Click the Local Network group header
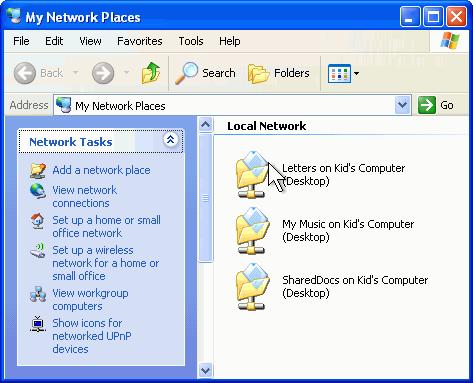Viewport: 473px width, 383px height. 266,126
